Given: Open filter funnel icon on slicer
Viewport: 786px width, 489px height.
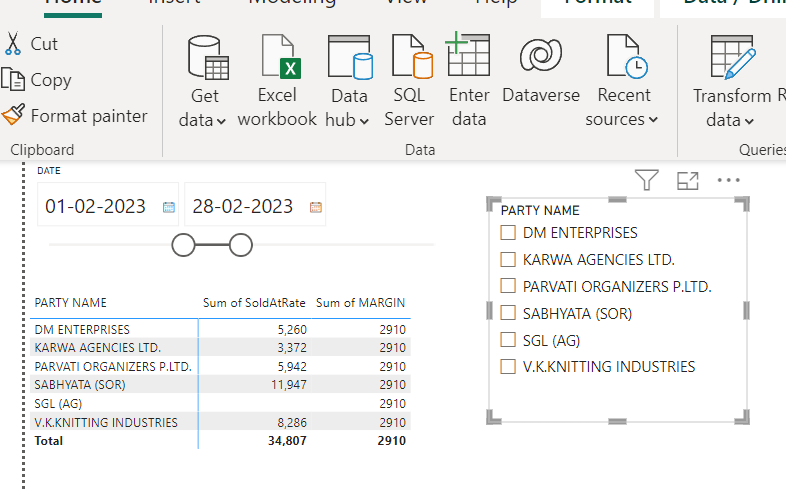Looking at the screenshot, I should (x=647, y=180).
